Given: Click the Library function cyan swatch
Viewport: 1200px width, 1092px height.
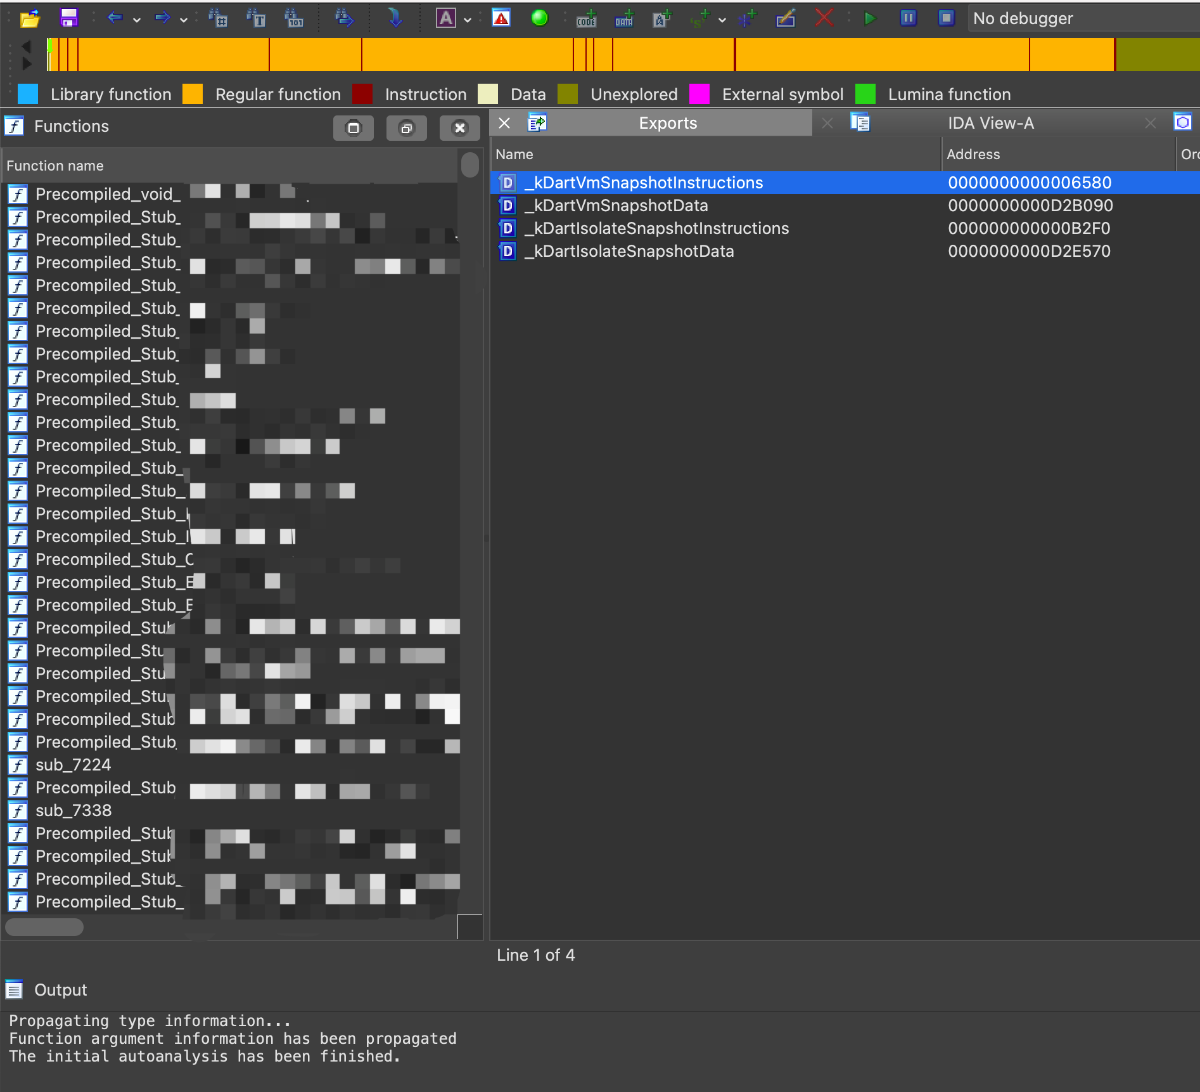Looking at the screenshot, I should (x=28, y=94).
